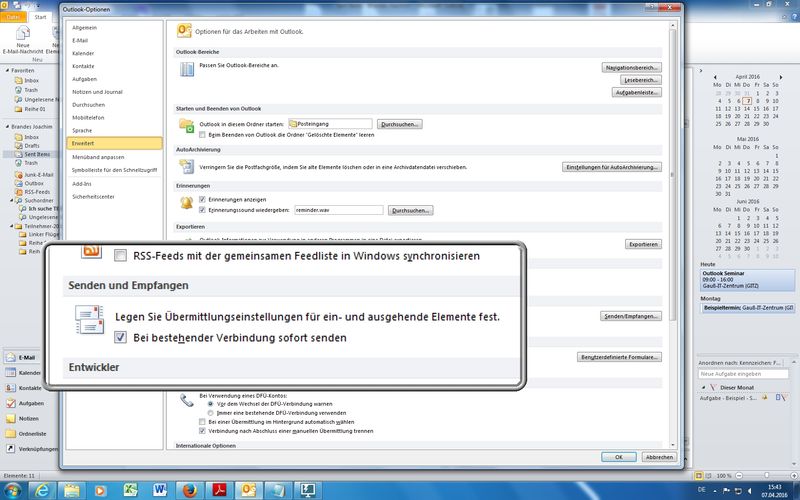Open Outlook Seminar appointment in To-Do bar
Screen dimensions: 800x500
pos(747,280)
